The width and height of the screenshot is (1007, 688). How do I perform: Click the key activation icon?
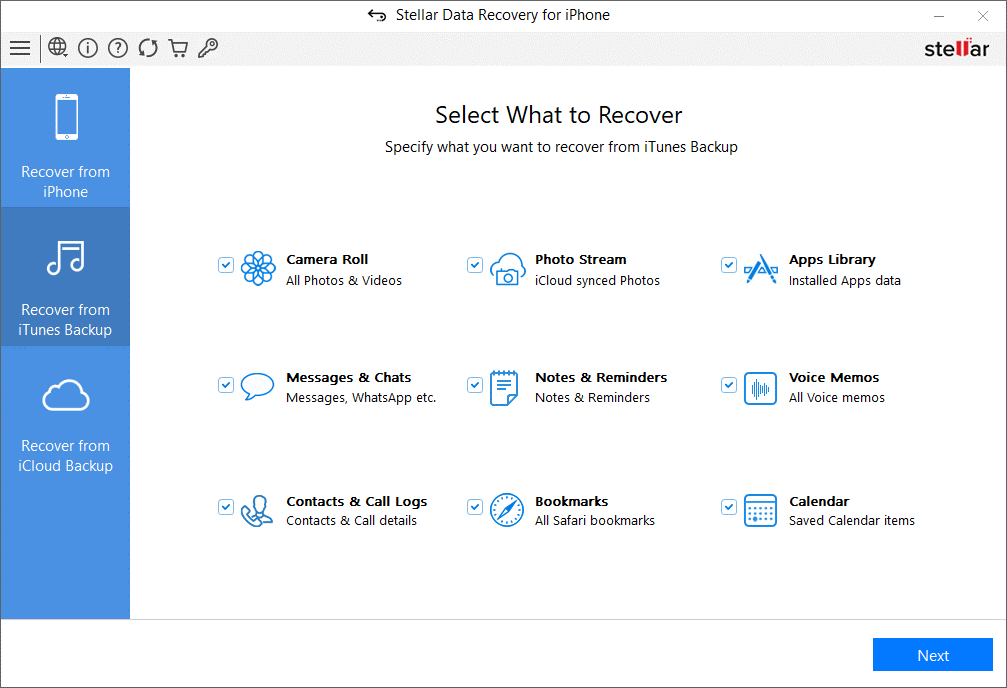(208, 48)
